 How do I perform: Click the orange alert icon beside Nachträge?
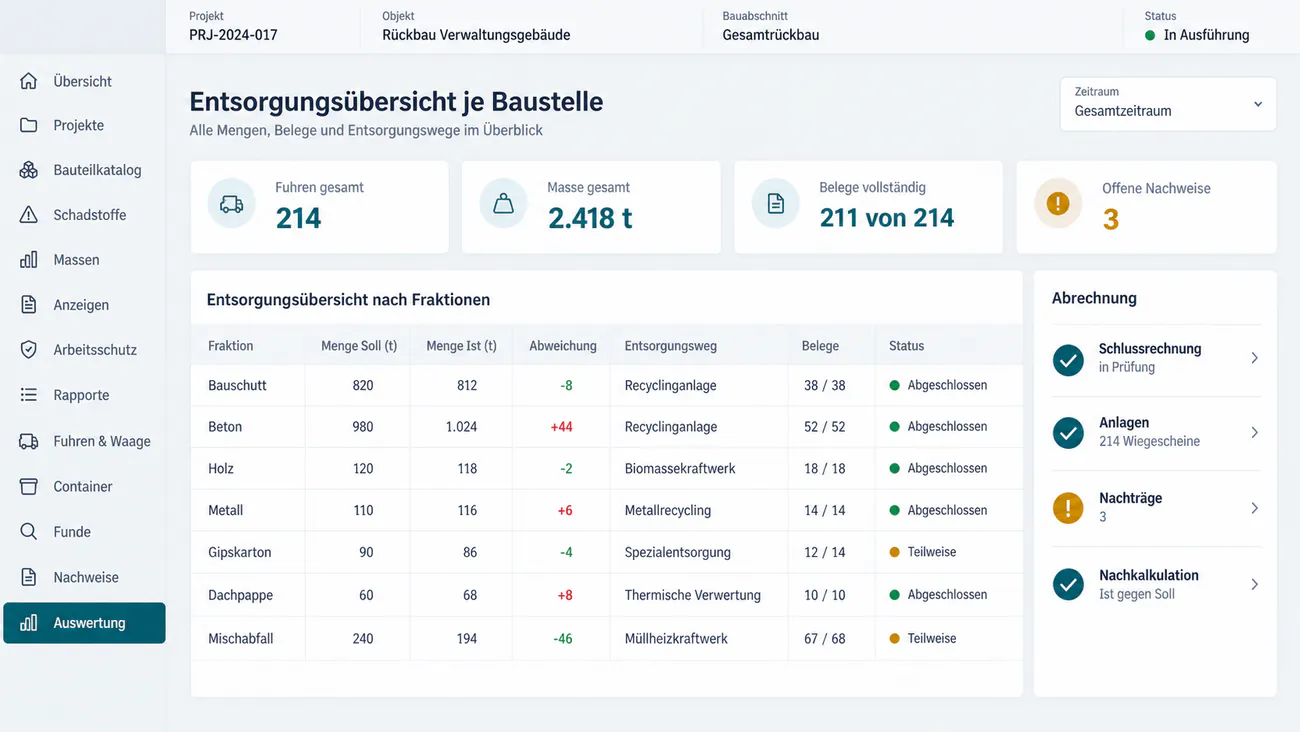[x=1068, y=508]
